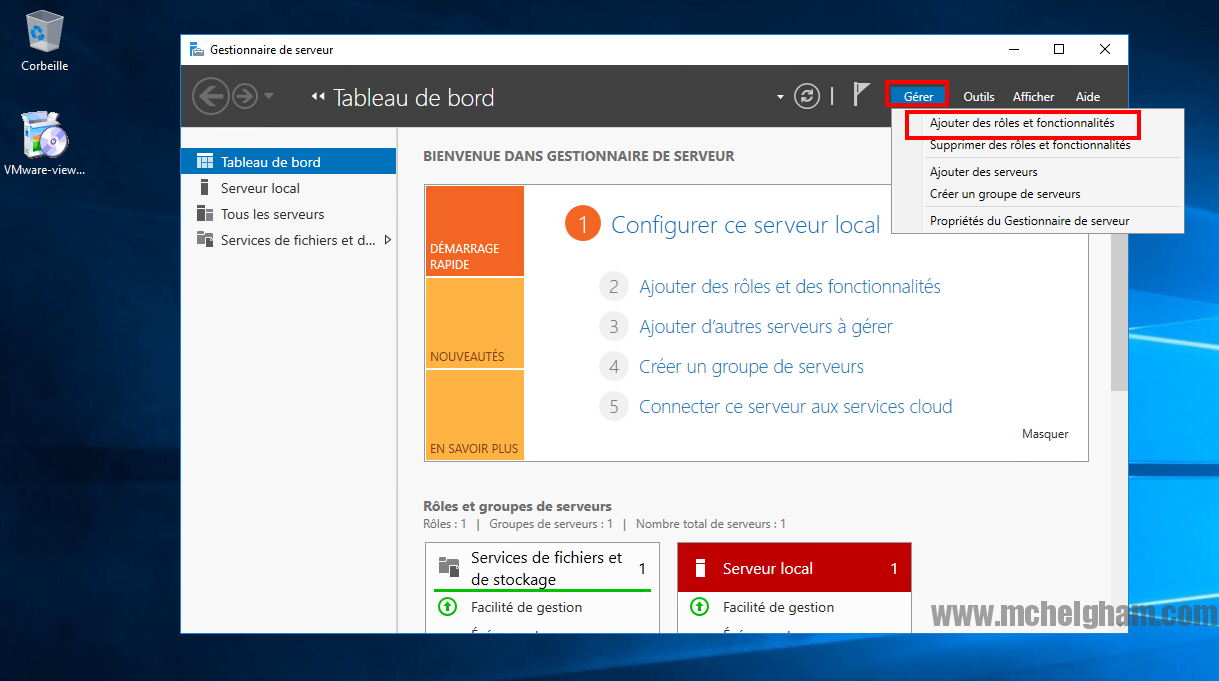Open the notifications flag

point(861,95)
